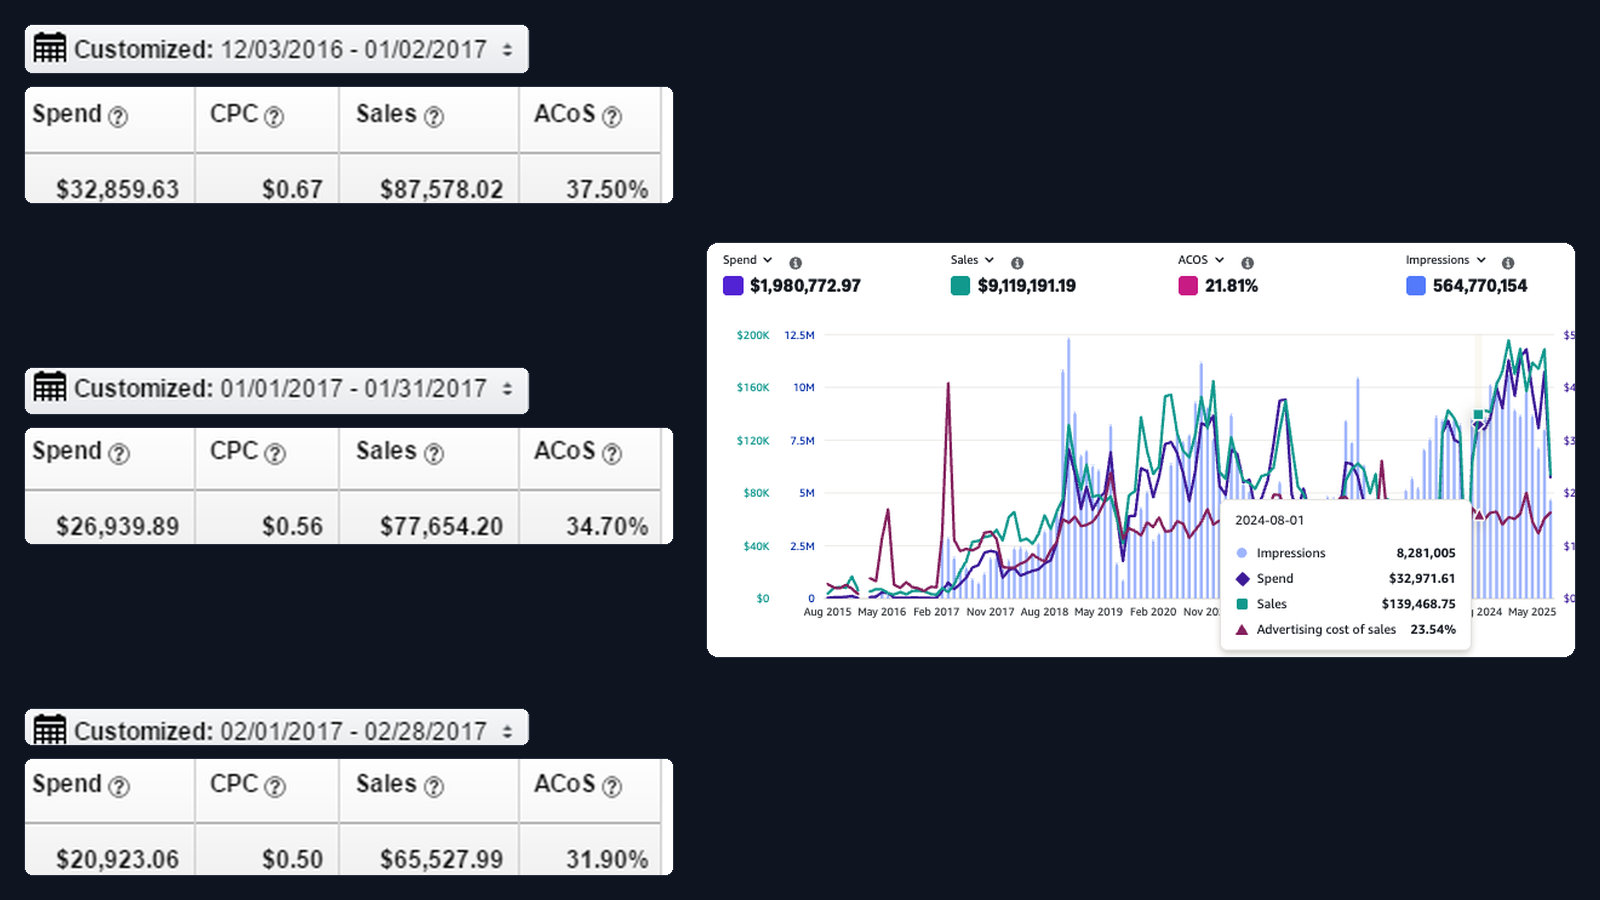Open the Sales metric dropdown in chart
Screen dimensions: 1600x900
tap(972, 260)
